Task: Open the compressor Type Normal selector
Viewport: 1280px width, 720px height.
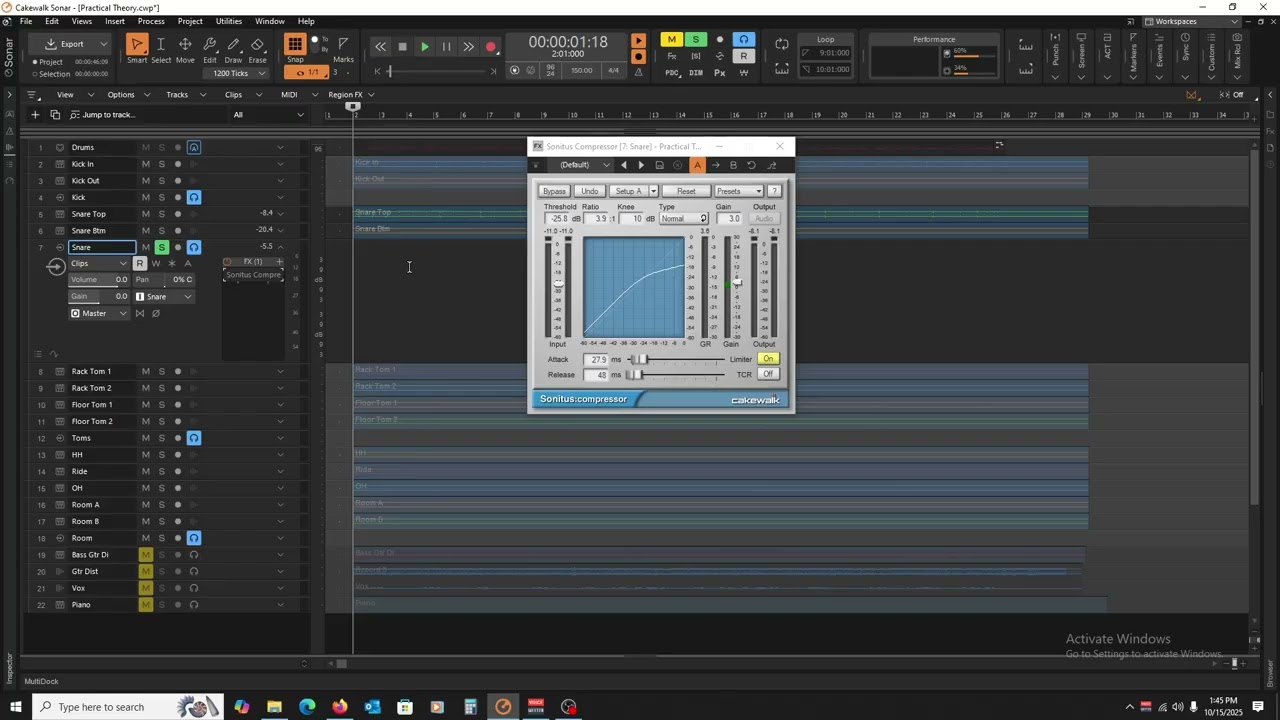Action: click(x=683, y=219)
